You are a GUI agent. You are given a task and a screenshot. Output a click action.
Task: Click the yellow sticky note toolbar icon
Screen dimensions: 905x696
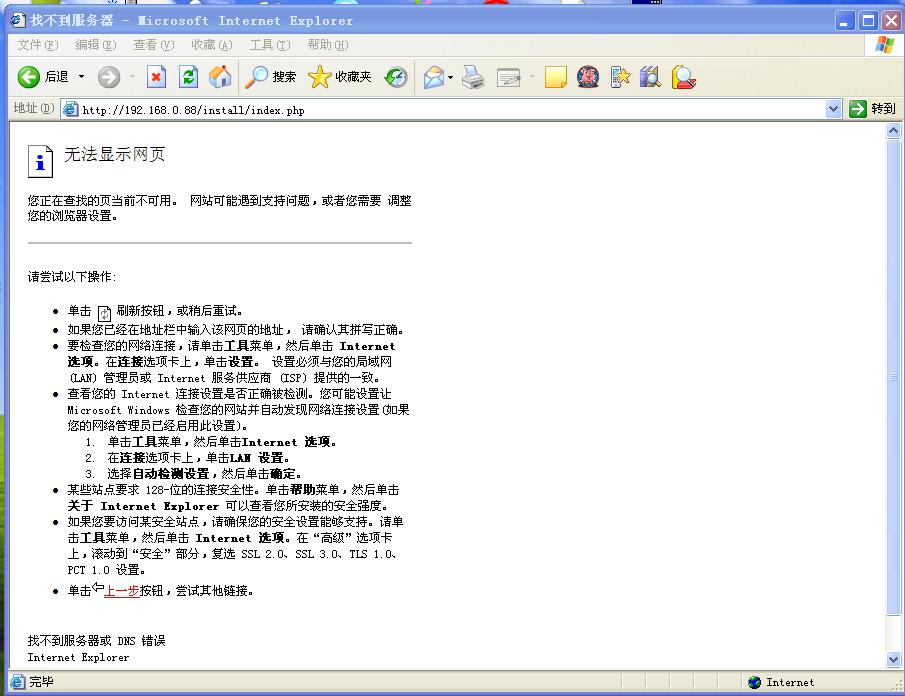pyautogui.click(x=556, y=77)
